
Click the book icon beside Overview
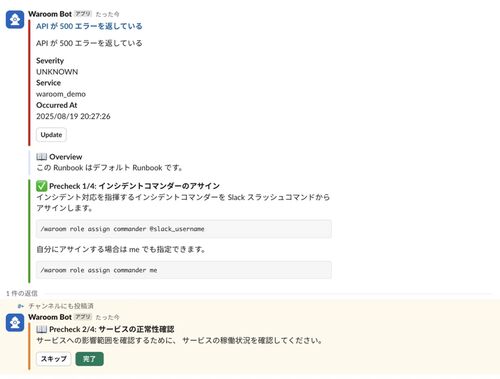coord(41,157)
